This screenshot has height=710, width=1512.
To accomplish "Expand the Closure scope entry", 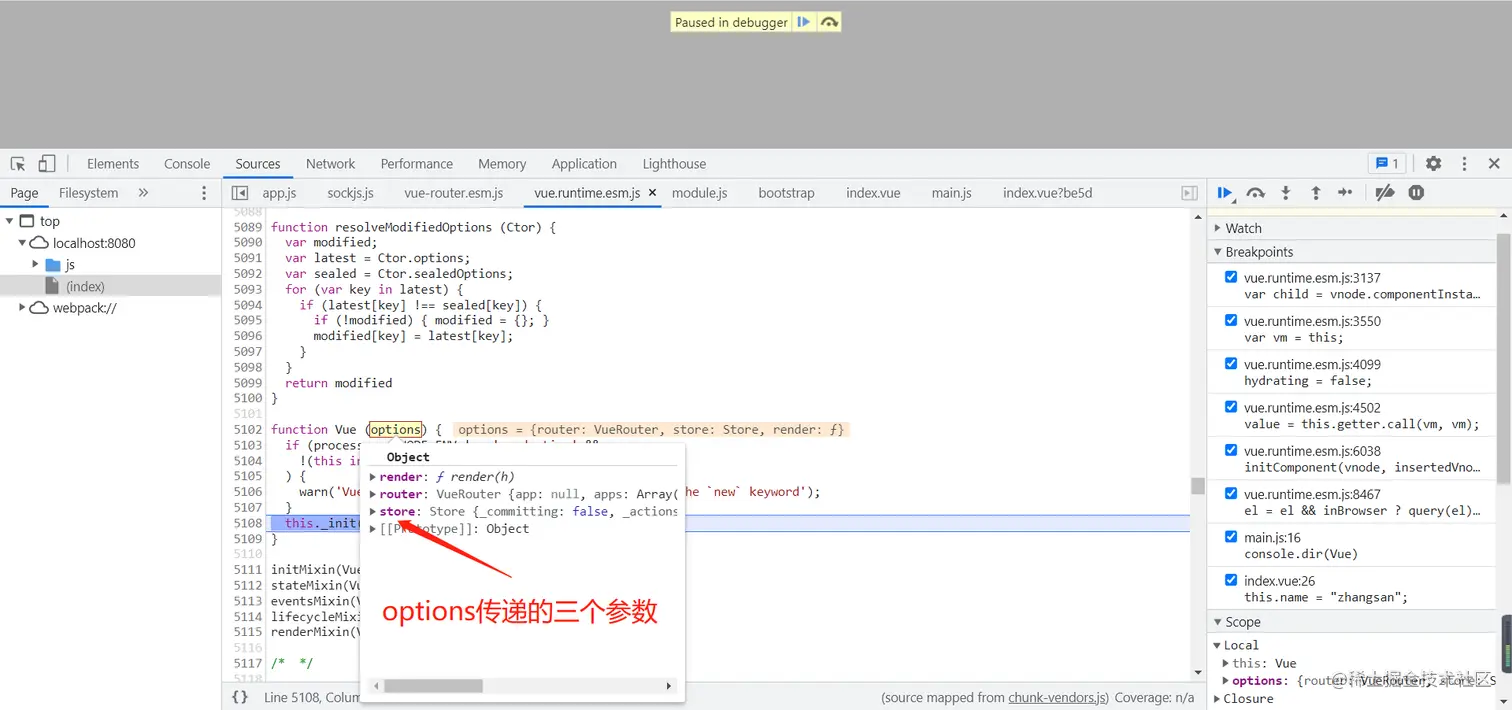I will (1217, 698).
